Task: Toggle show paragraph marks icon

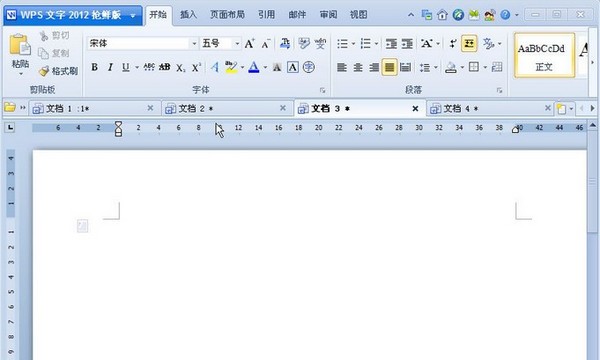Action: point(453,44)
